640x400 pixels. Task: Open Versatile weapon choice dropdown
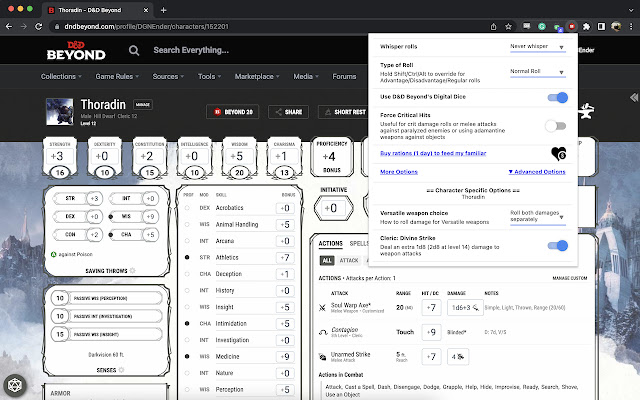click(538, 216)
